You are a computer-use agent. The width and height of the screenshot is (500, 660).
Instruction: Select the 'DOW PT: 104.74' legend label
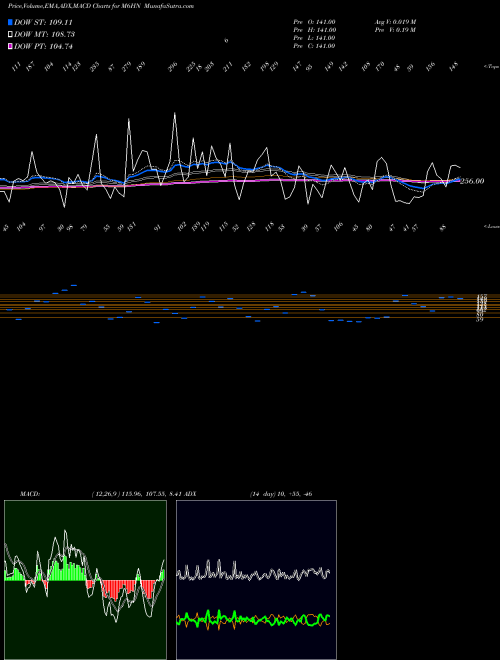43,46
